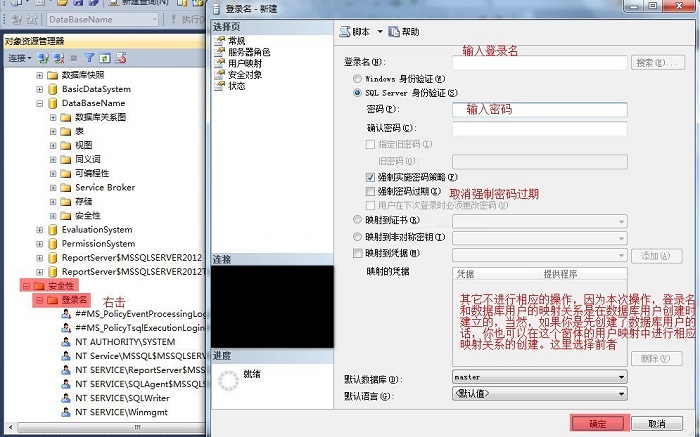This screenshot has height=437, width=700.
Task: Select the 映射到非对称密钥 radio button
Action: pyautogui.click(x=357, y=237)
